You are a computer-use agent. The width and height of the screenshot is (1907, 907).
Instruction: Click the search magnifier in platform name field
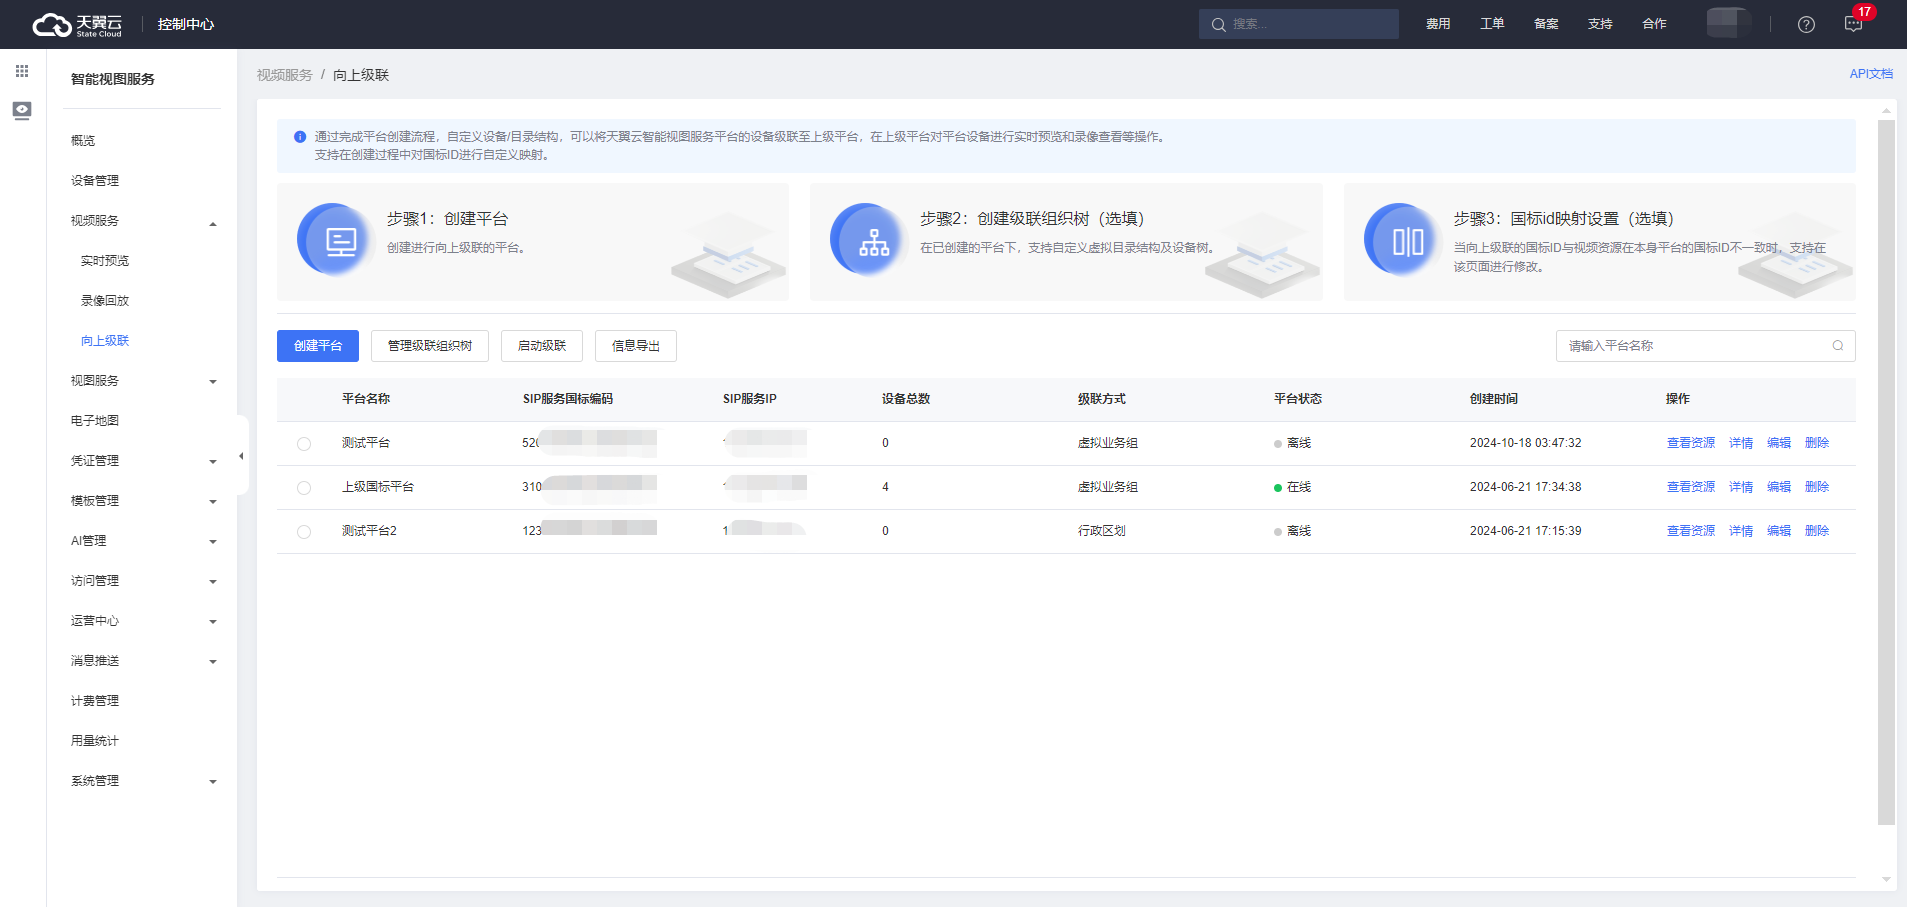(1837, 346)
